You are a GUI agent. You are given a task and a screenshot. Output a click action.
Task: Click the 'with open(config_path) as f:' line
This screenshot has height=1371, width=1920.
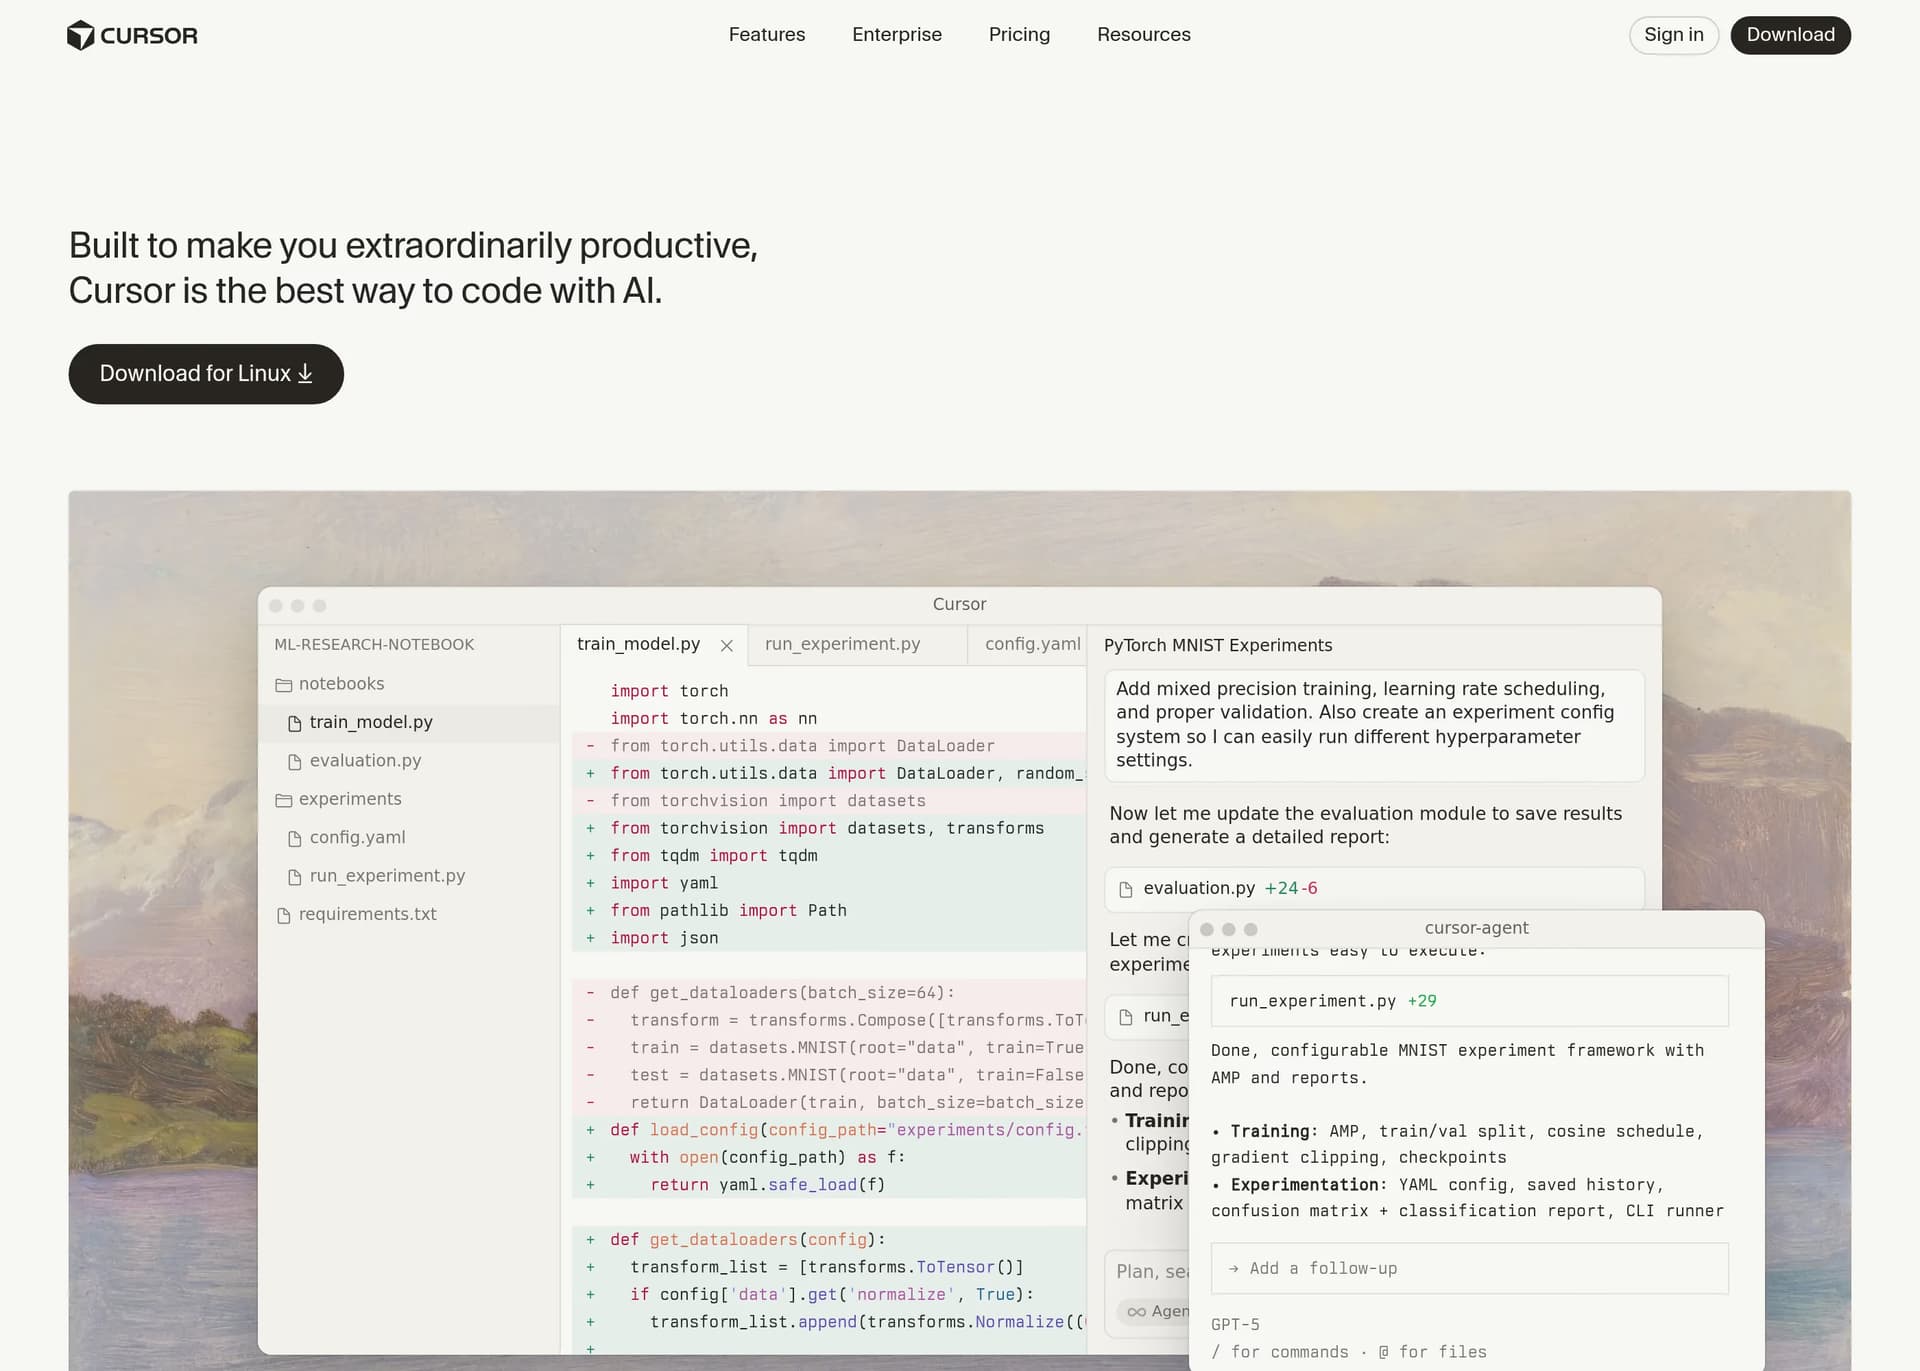(767, 1158)
